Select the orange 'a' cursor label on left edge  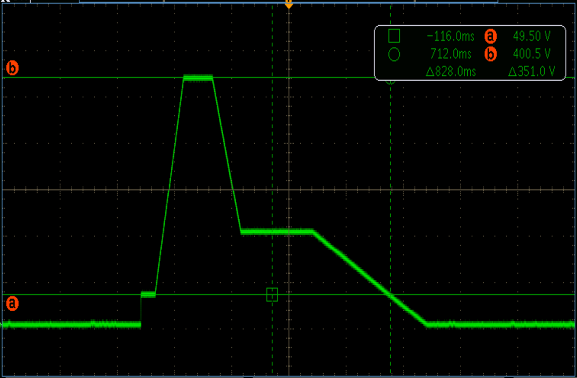tap(12, 304)
